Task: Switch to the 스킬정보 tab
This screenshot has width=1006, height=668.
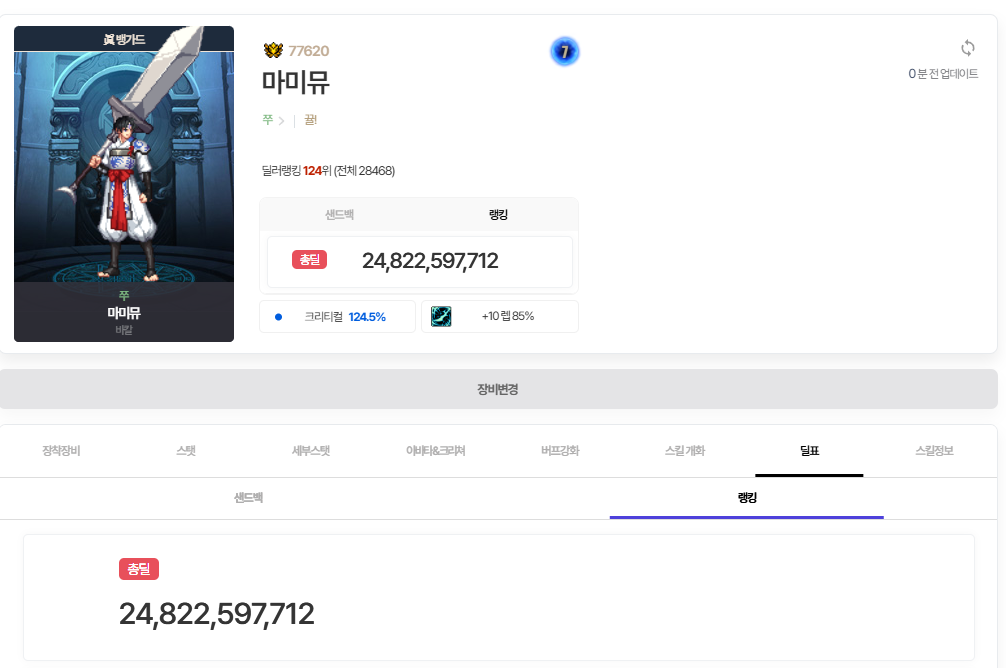Action: tap(934, 451)
